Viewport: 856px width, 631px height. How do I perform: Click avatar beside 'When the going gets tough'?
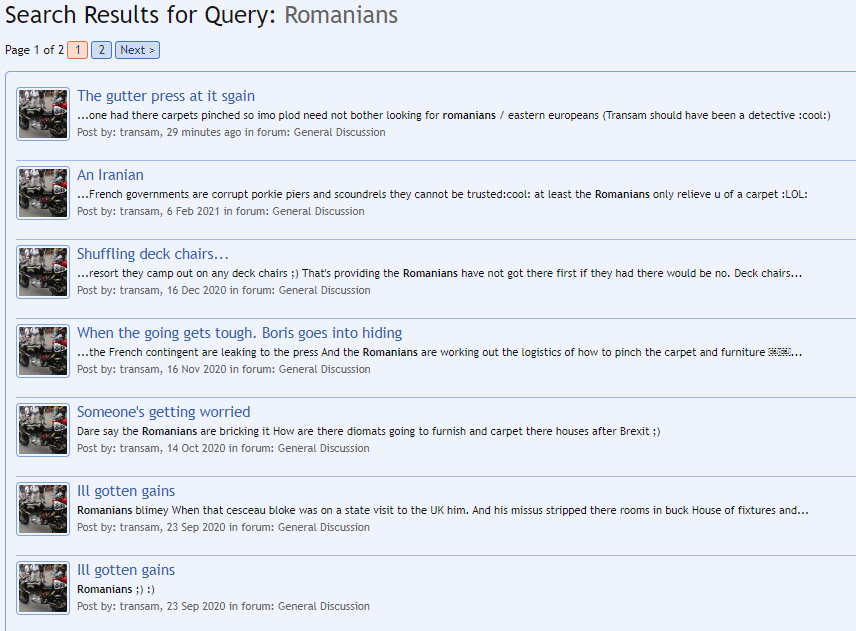coord(43,351)
